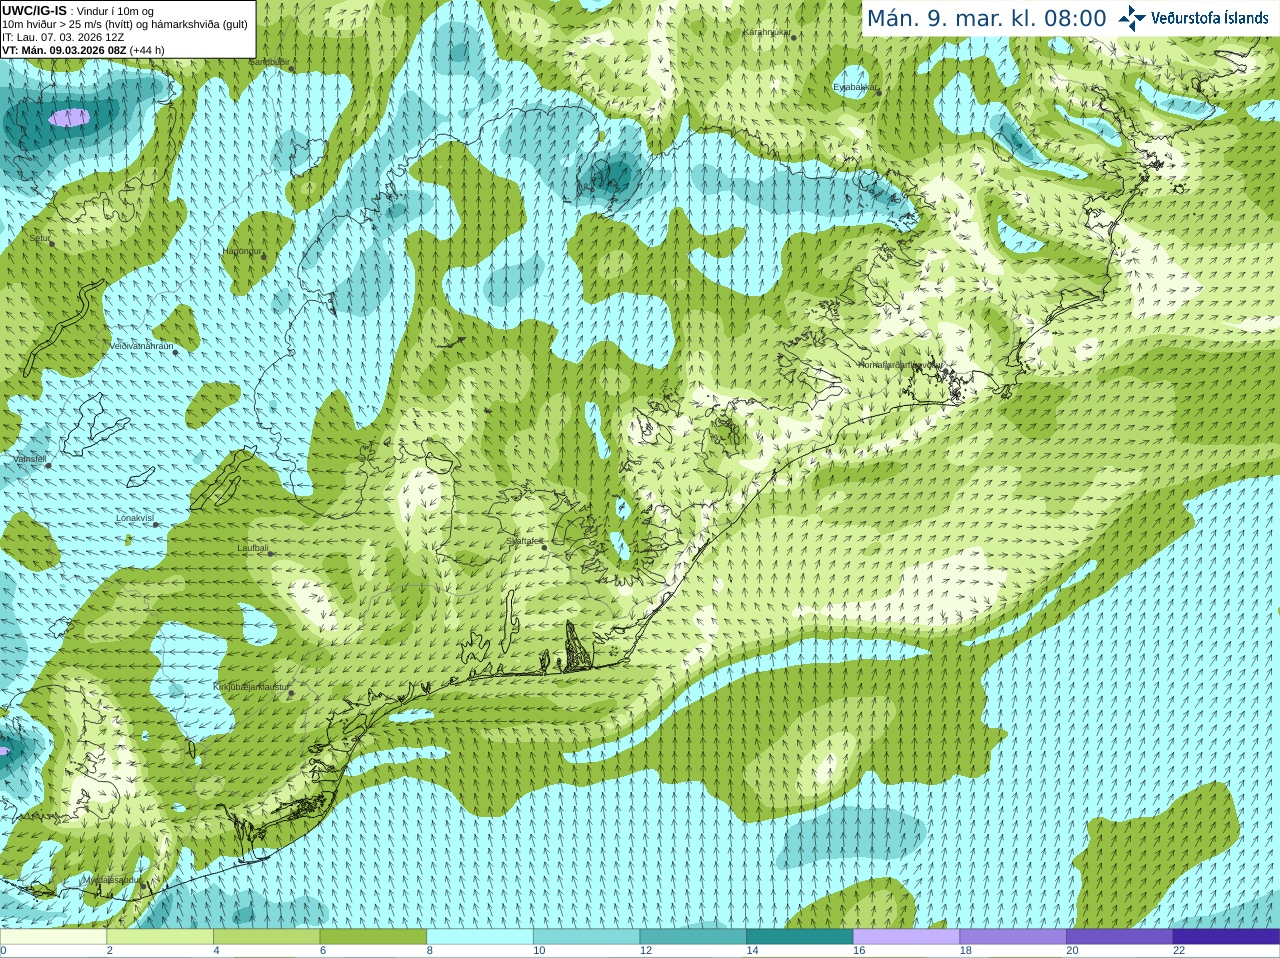Click the 18–20 m/s purple legend swatch
The width and height of the screenshot is (1280, 958).
1013,937
